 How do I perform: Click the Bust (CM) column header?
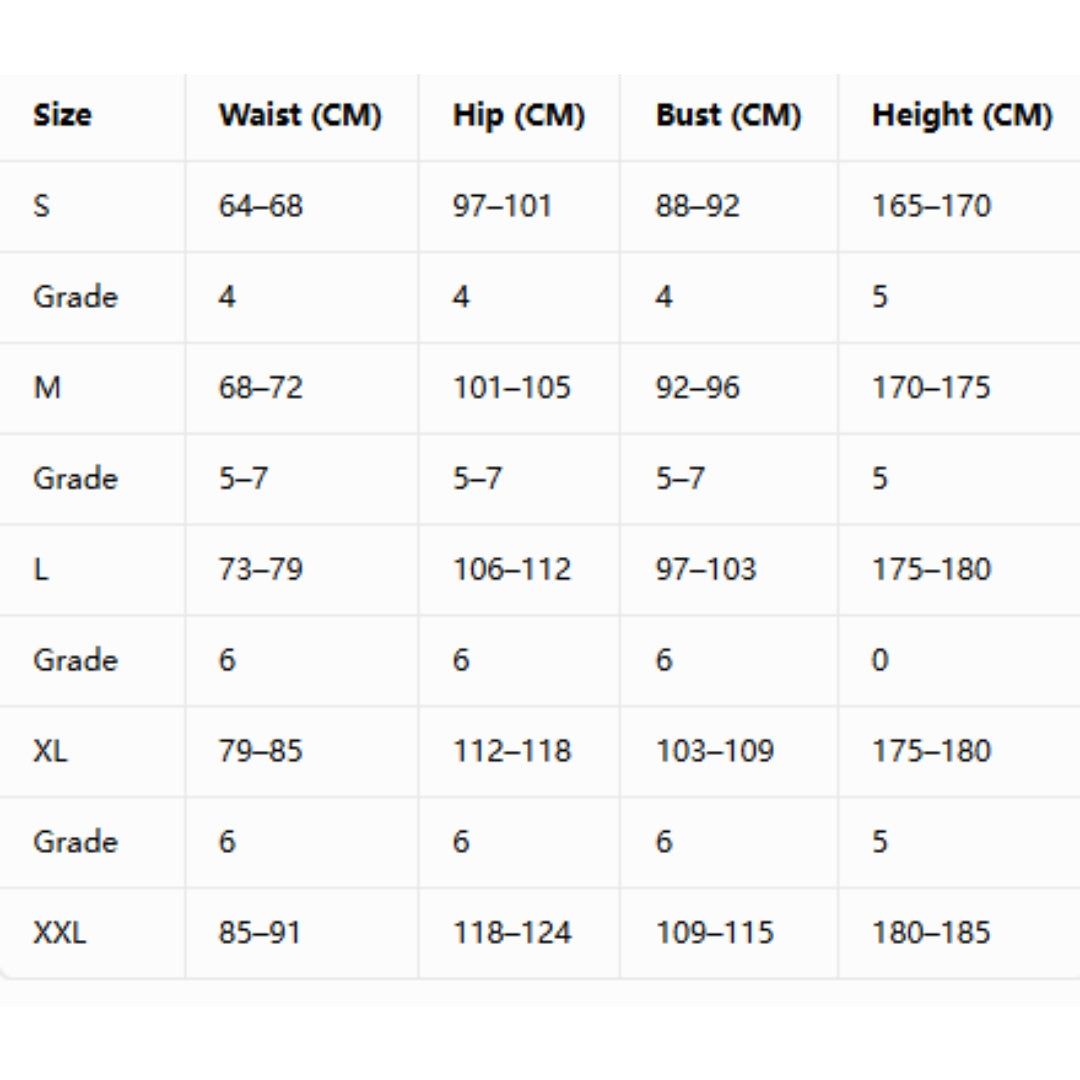coord(728,115)
